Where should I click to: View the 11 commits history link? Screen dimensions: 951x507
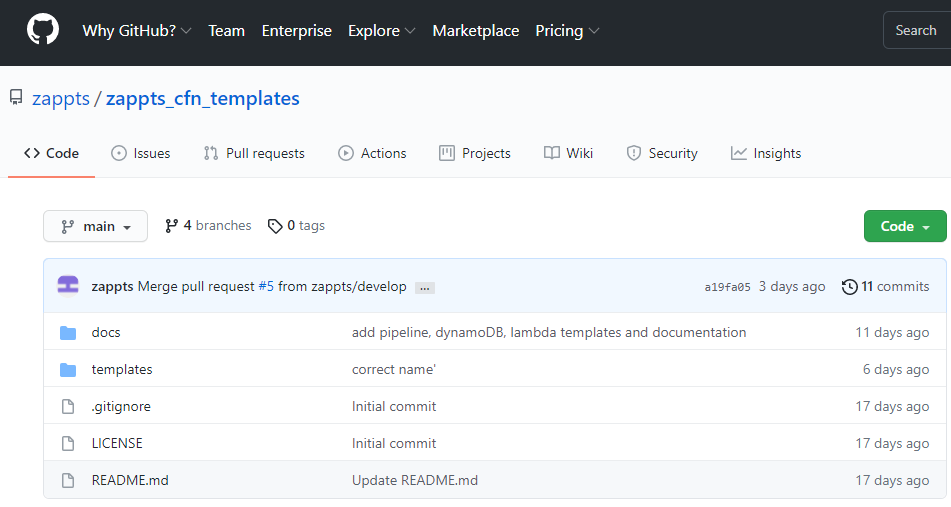(885, 286)
